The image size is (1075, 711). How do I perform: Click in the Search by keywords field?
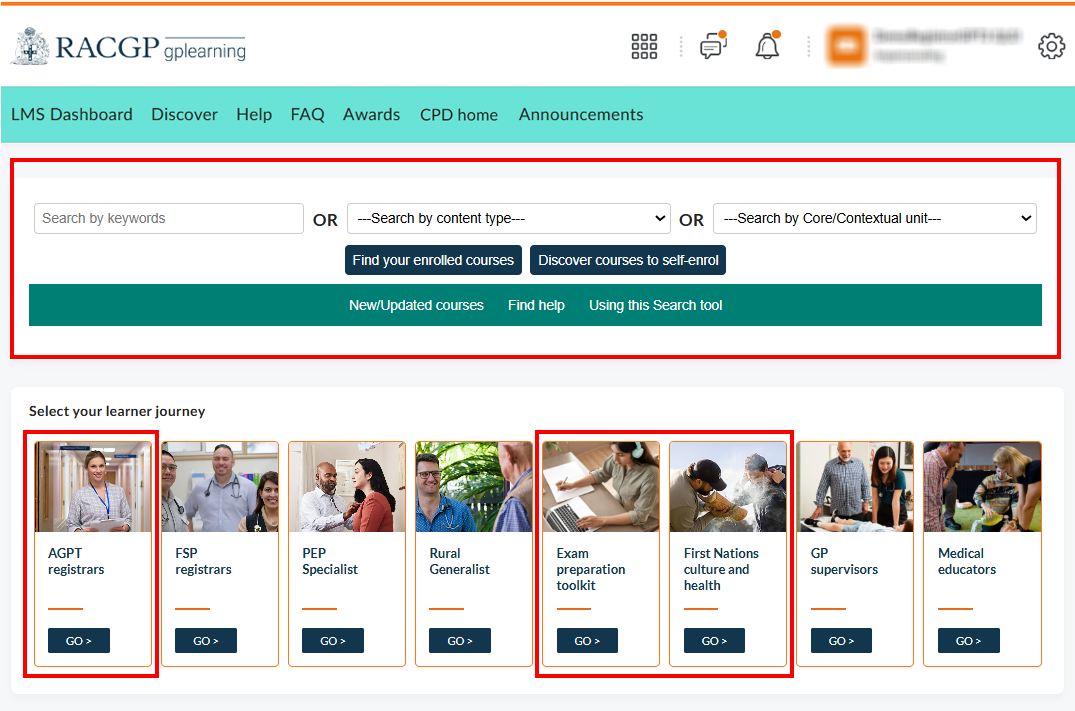(x=168, y=219)
